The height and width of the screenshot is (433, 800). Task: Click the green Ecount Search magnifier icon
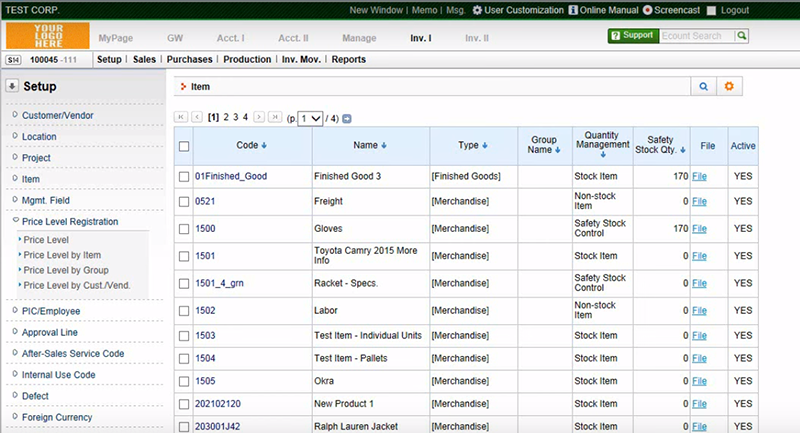(741, 36)
